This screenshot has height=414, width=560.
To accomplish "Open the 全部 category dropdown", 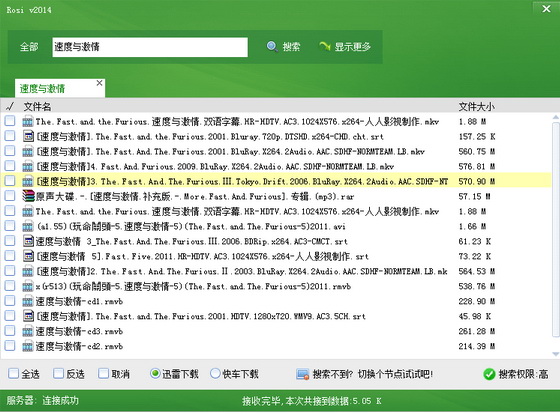I will [x=29, y=46].
